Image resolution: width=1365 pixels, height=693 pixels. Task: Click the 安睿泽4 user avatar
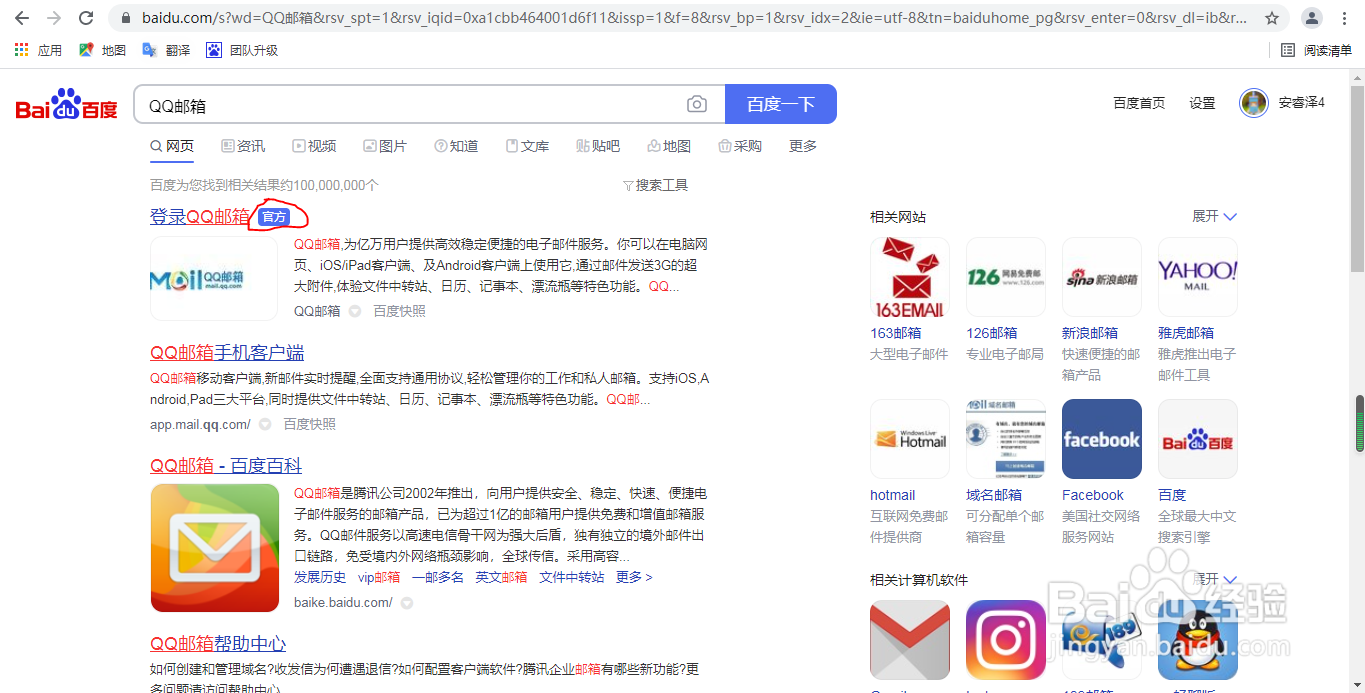point(1254,103)
